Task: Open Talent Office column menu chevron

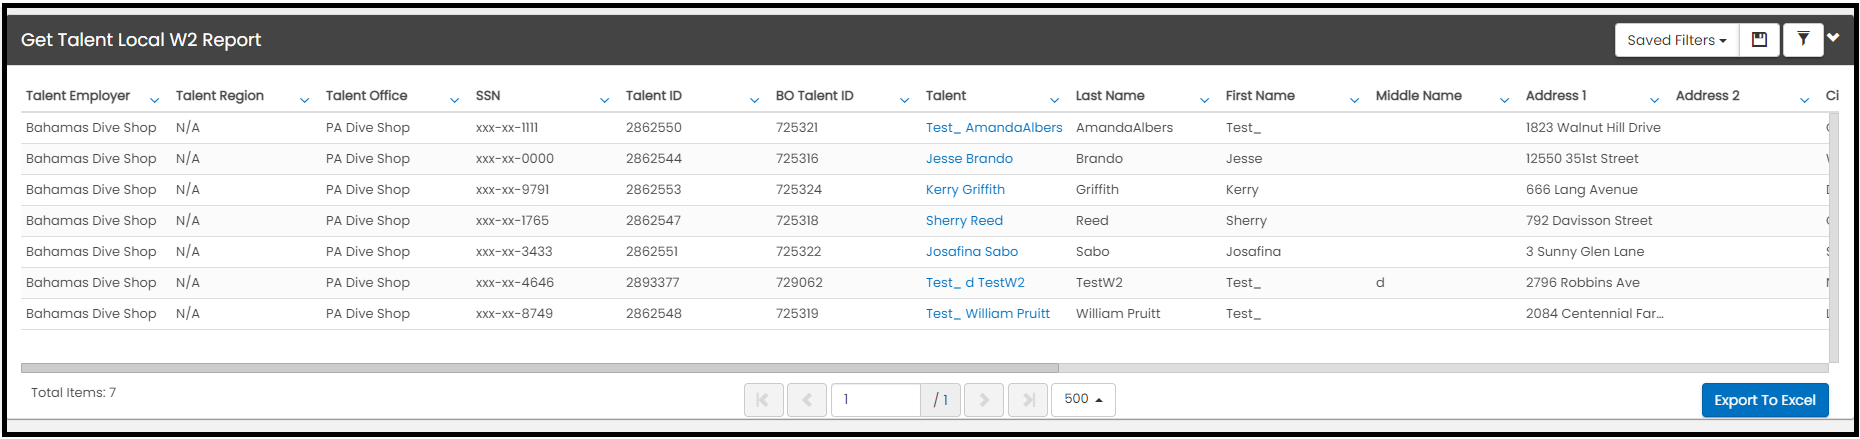Action: pos(454,100)
